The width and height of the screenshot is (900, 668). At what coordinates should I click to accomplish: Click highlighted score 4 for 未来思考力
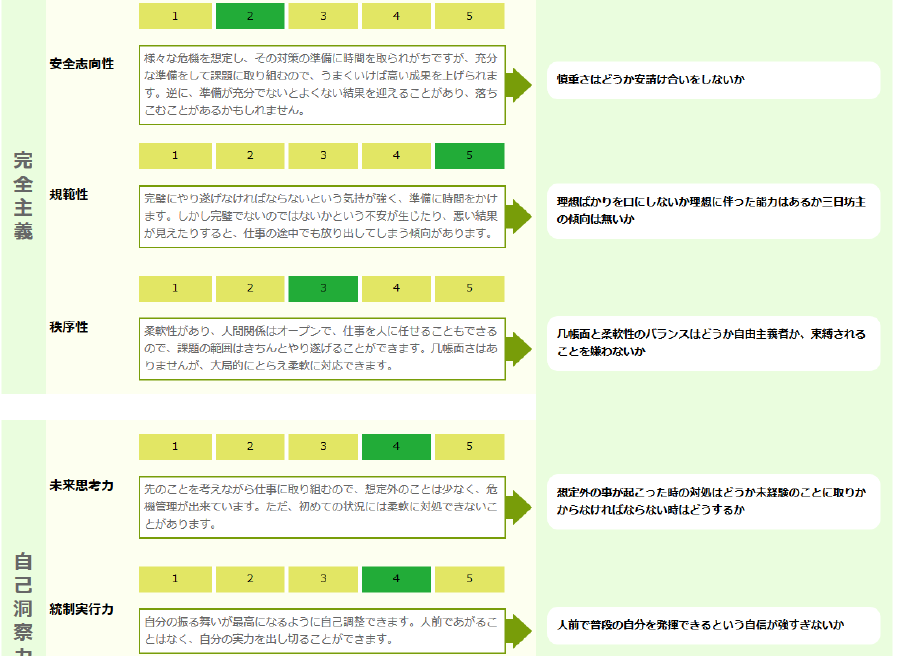click(396, 447)
